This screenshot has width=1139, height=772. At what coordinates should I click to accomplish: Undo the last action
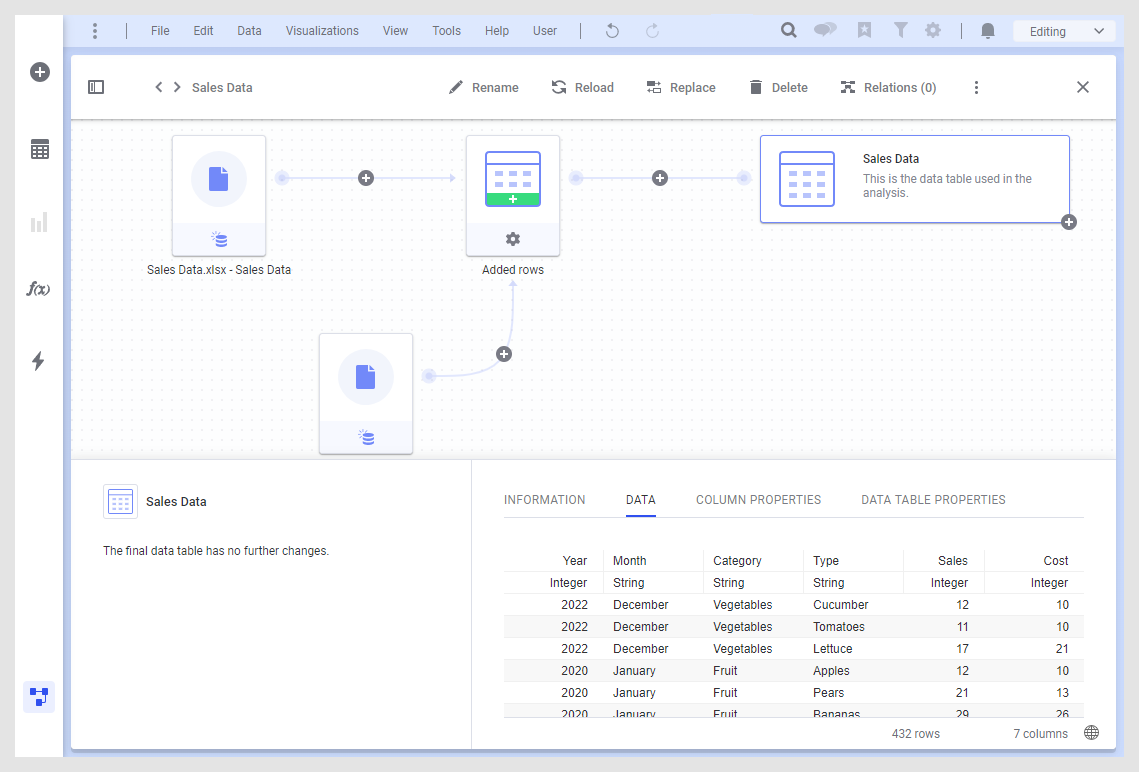612,31
